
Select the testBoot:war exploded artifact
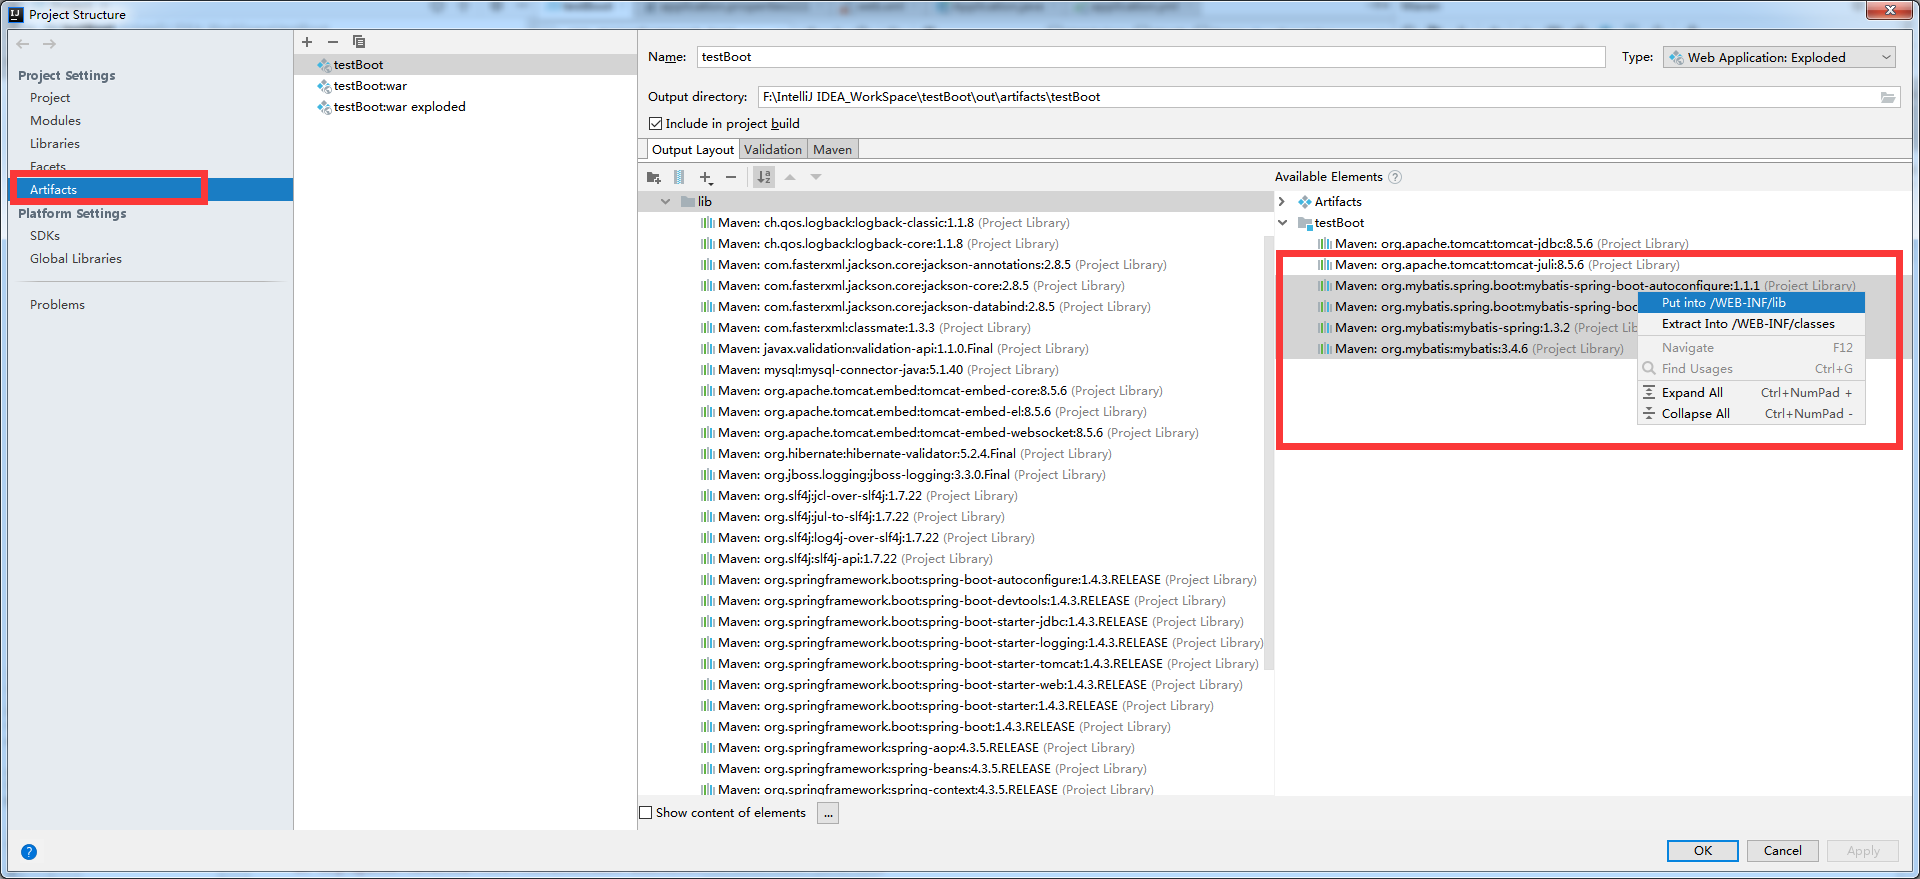tap(465, 107)
